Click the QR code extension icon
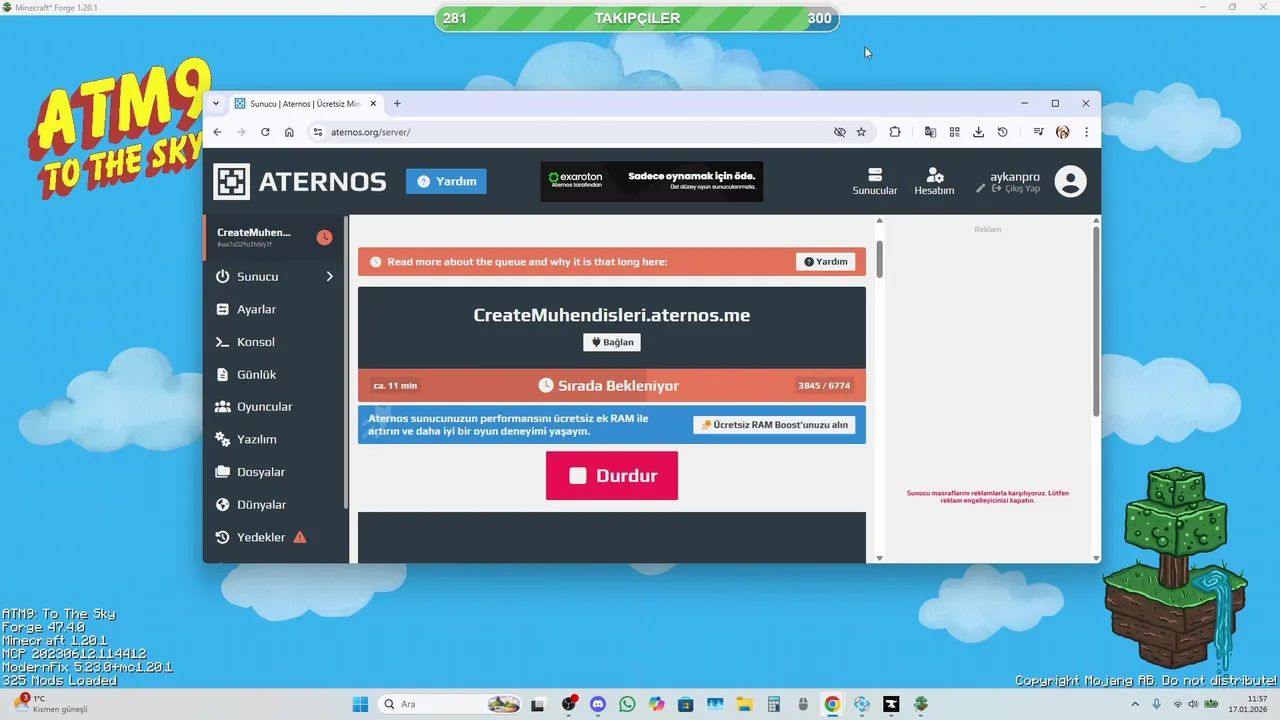 click(x=954, y=132)
